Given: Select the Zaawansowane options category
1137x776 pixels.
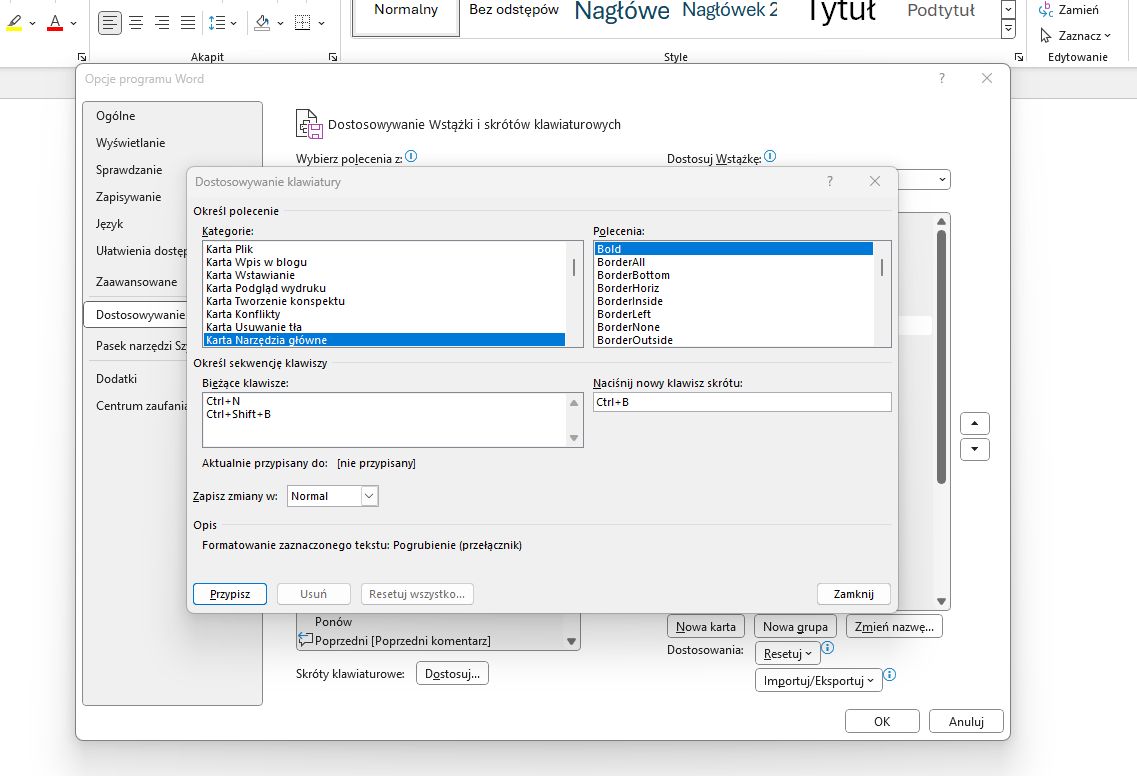Looking at the screenshot, I should click(x=136, y=282).
